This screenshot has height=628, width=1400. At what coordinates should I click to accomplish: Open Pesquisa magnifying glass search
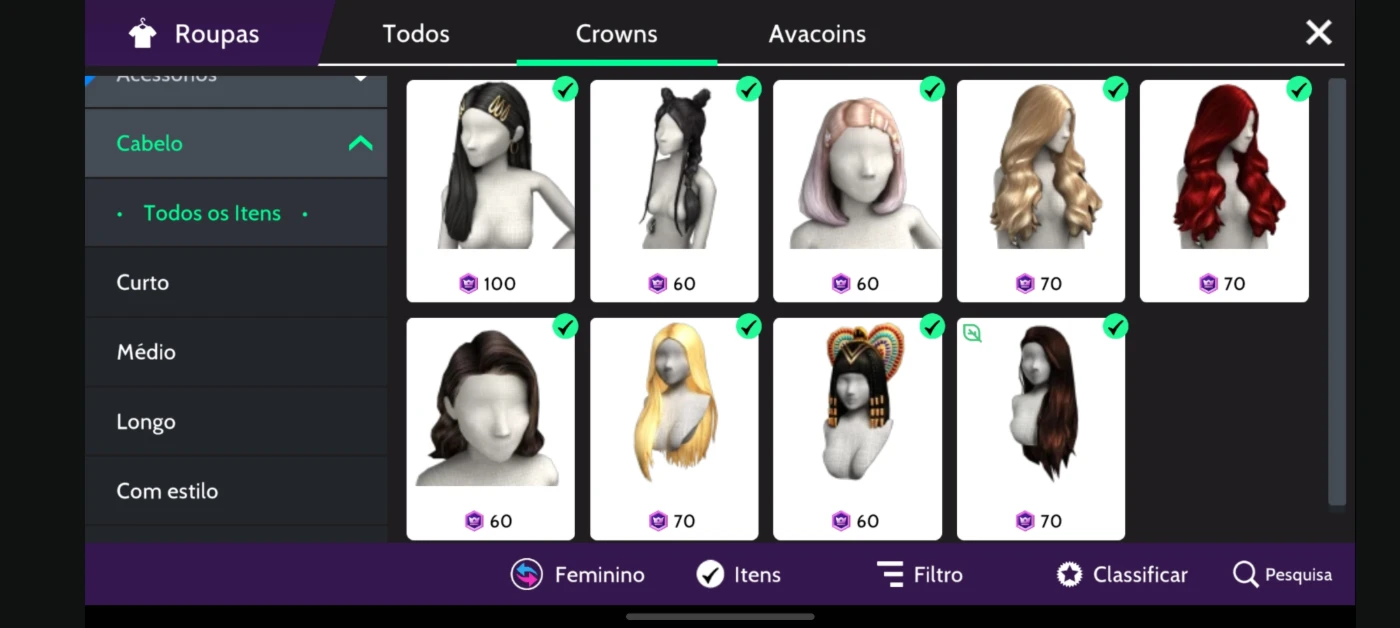1245,574
